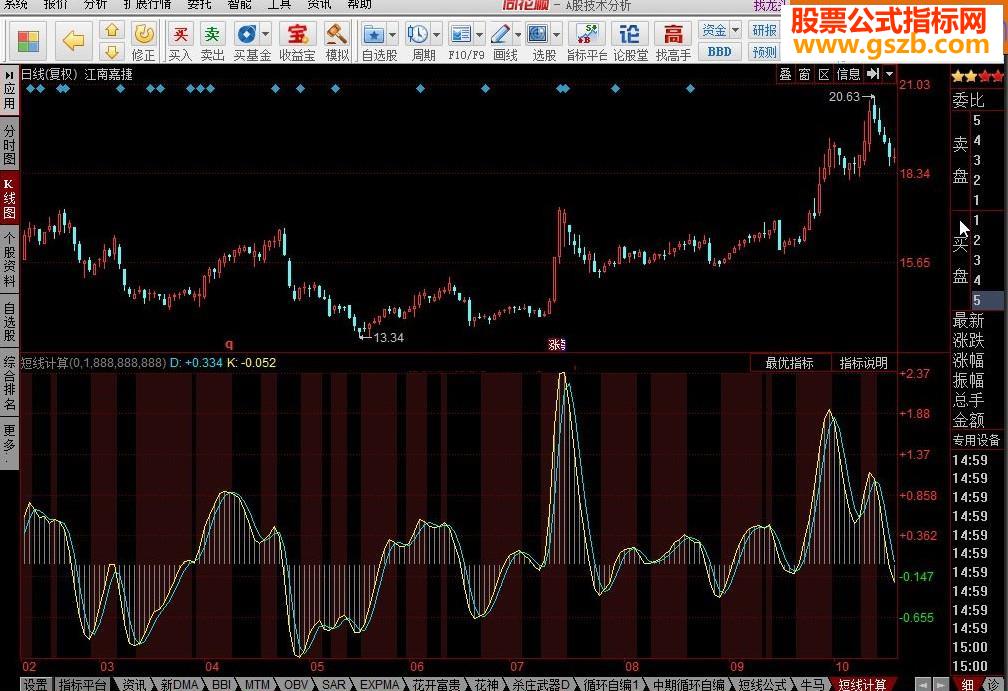
Task: Click the 应用 sidebar toggle
Action: pos(9,90)
